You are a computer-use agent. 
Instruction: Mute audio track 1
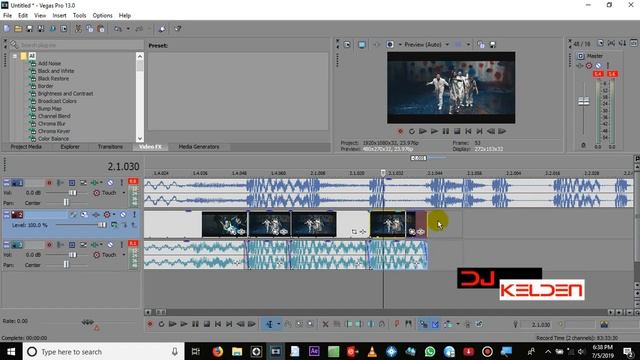[110, 182]
